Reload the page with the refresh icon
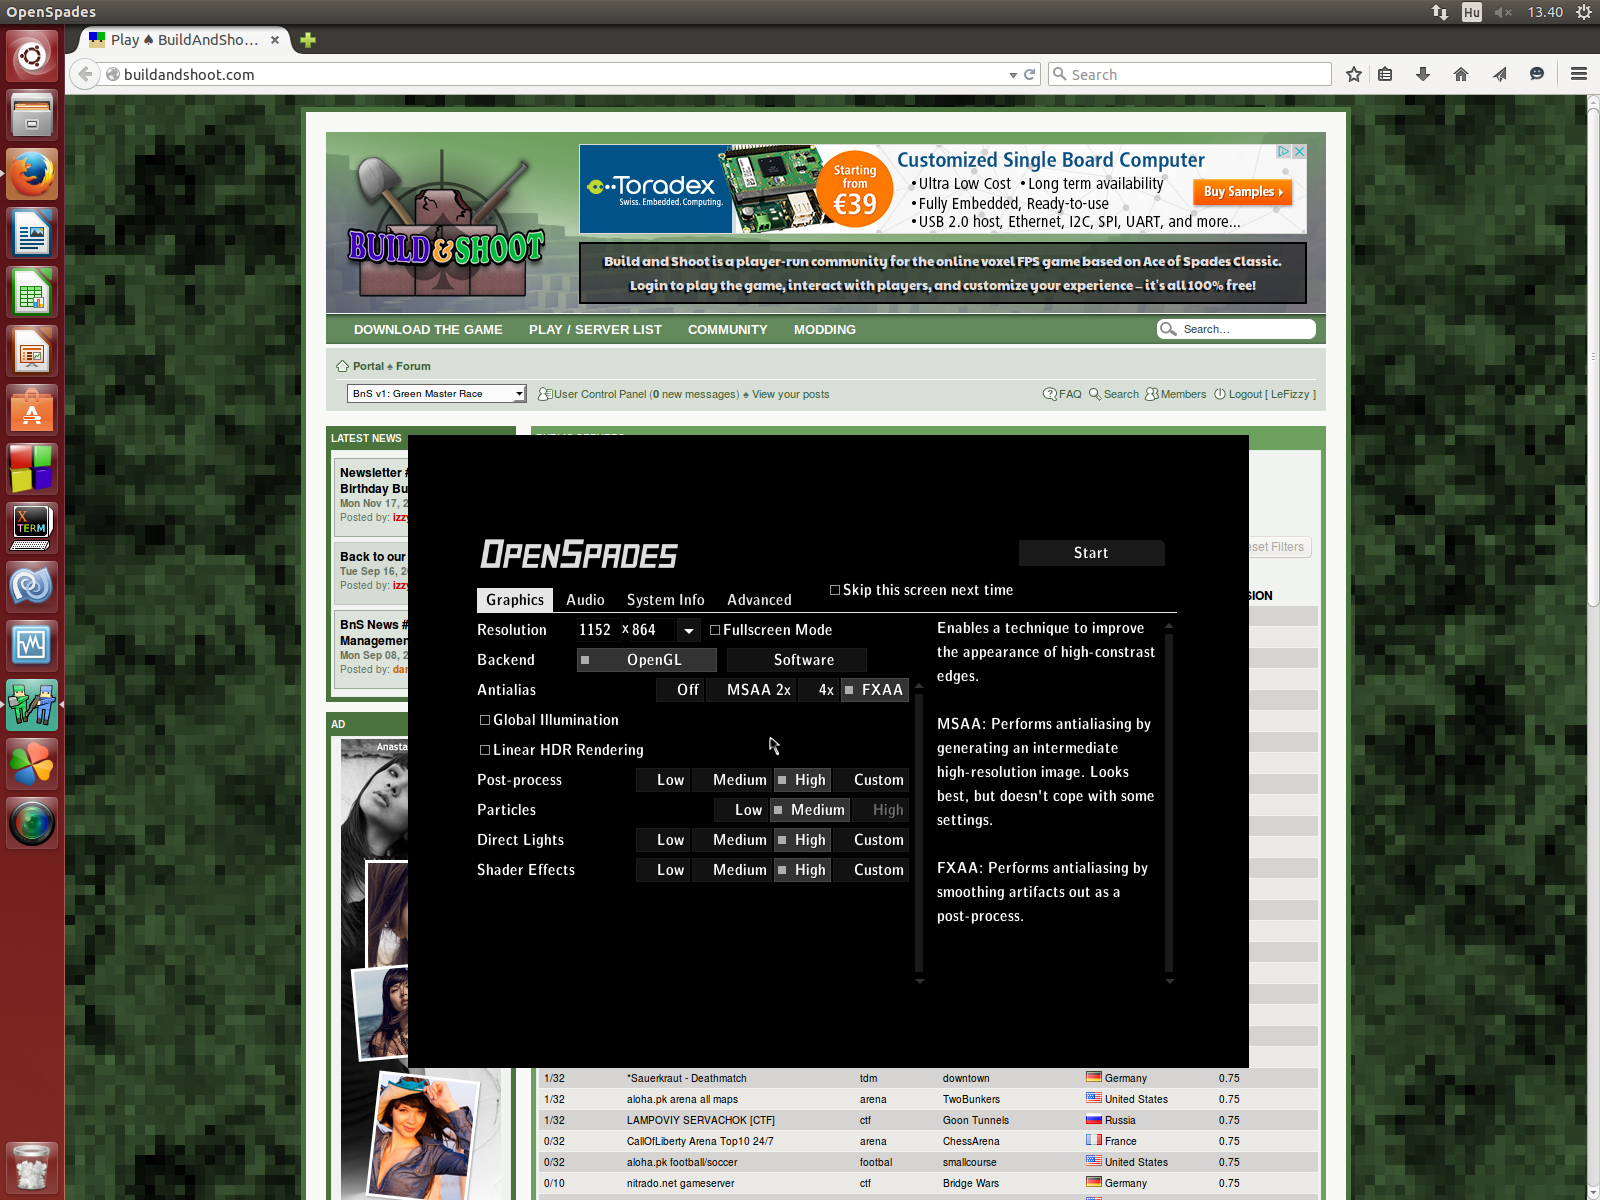The width and height of the screenshot is (1600, 1200). (x=1030, y=74)
